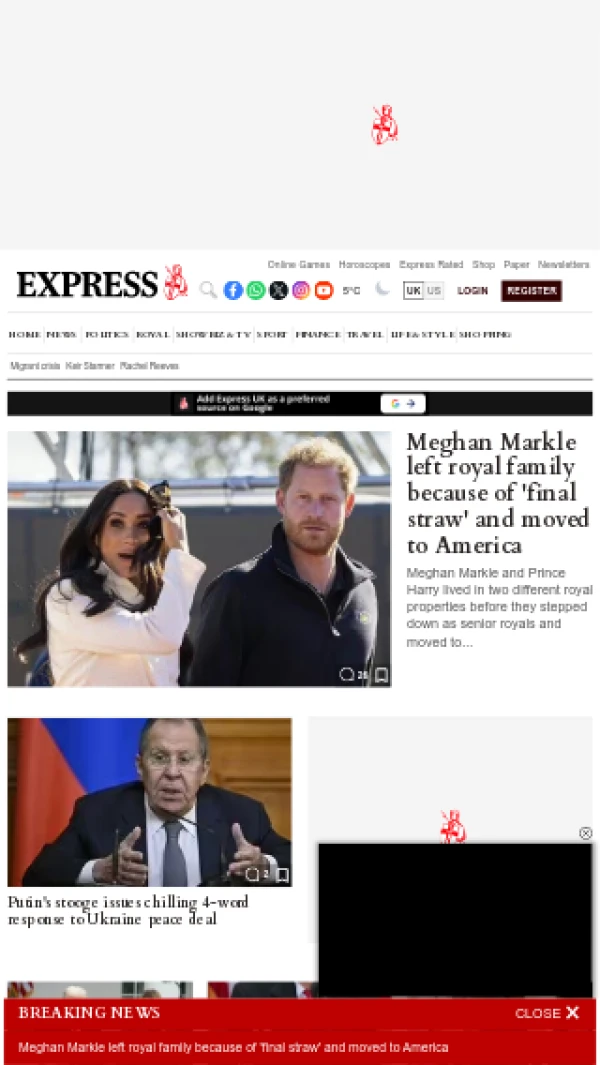This screenshot has width=600, height=1065.
Task: Click the Login link
Action: click(472, 291)
